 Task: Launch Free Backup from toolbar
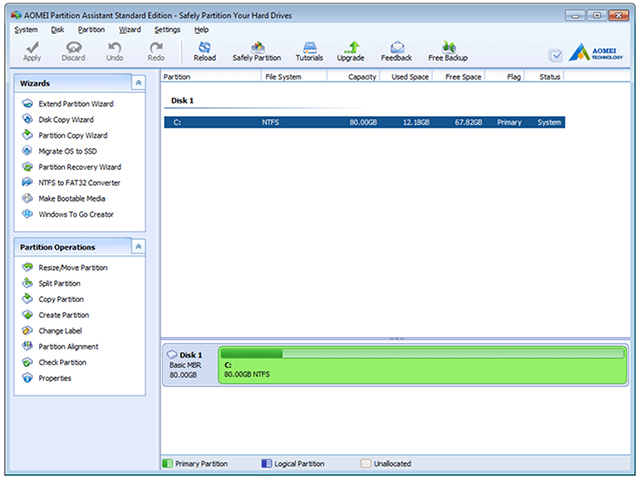(x=448, y=51)
